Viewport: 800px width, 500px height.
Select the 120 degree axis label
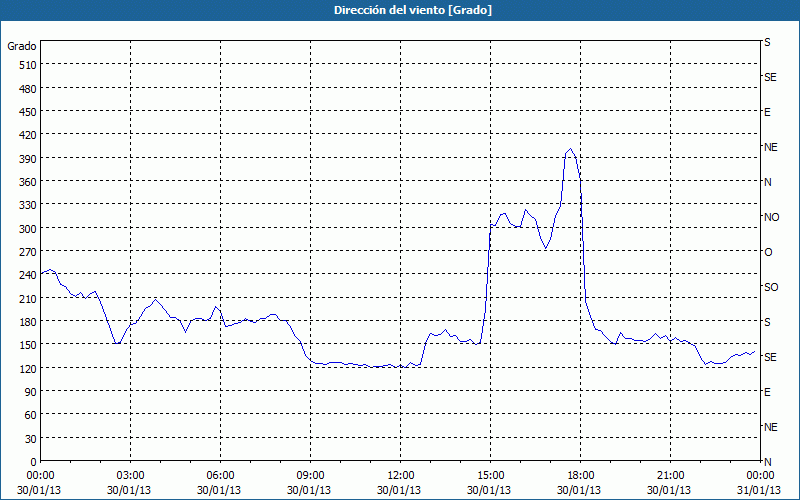[x=28, y=368]
